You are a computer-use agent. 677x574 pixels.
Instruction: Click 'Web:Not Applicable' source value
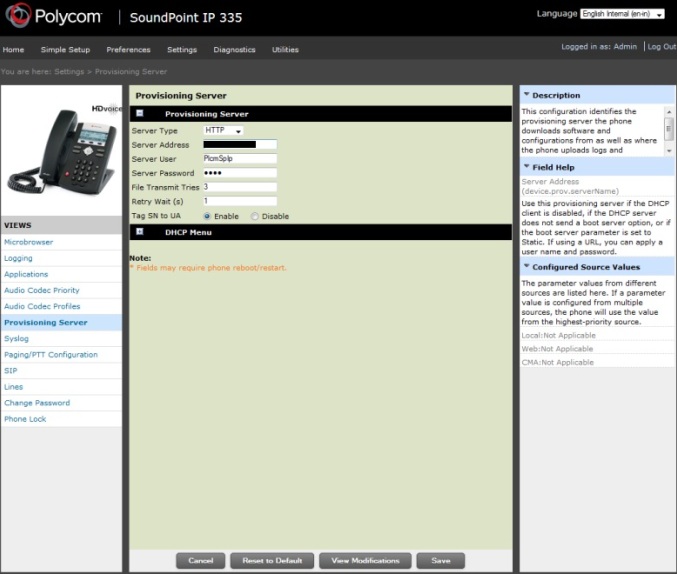pyautogui.click(x=557, y=349)
